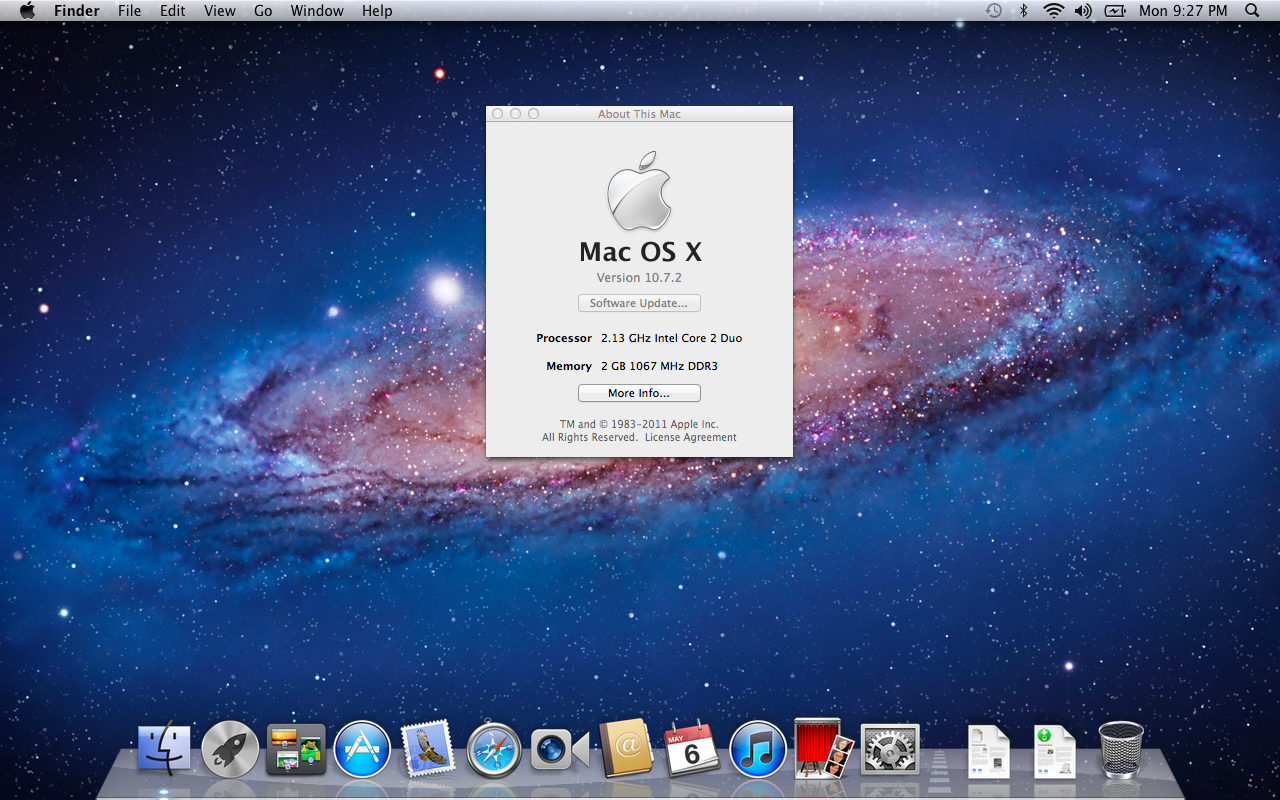Image resolution: width=1280 pixels, height=800 pixels.
Task: Open Mission Control in the Dock
Action: pyautogui.click(x=296, y=749)
